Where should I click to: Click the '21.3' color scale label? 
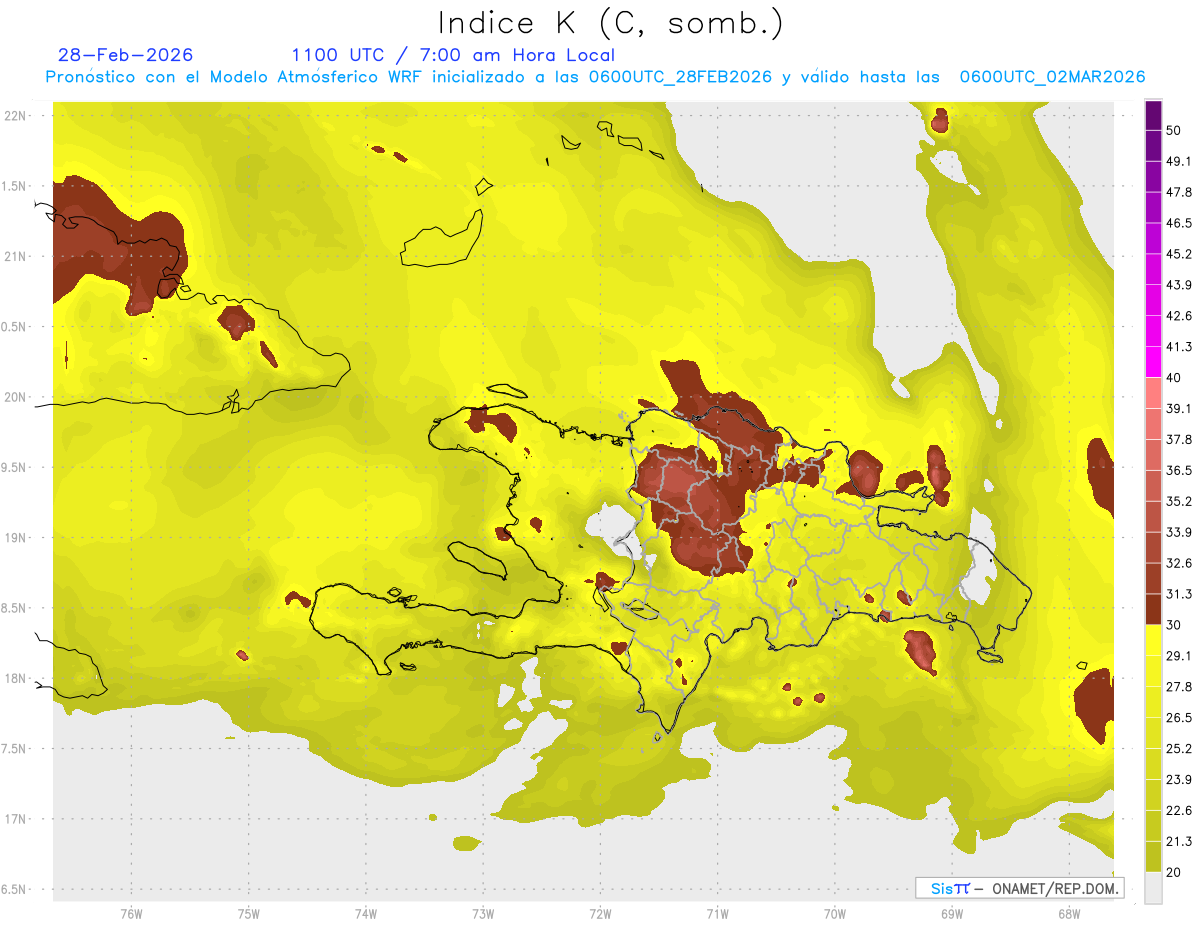coord(1179,842)
